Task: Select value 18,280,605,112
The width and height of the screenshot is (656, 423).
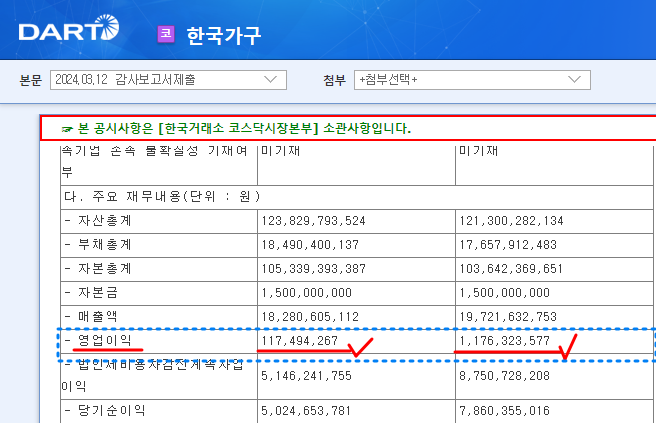Action: pos(310,317)
